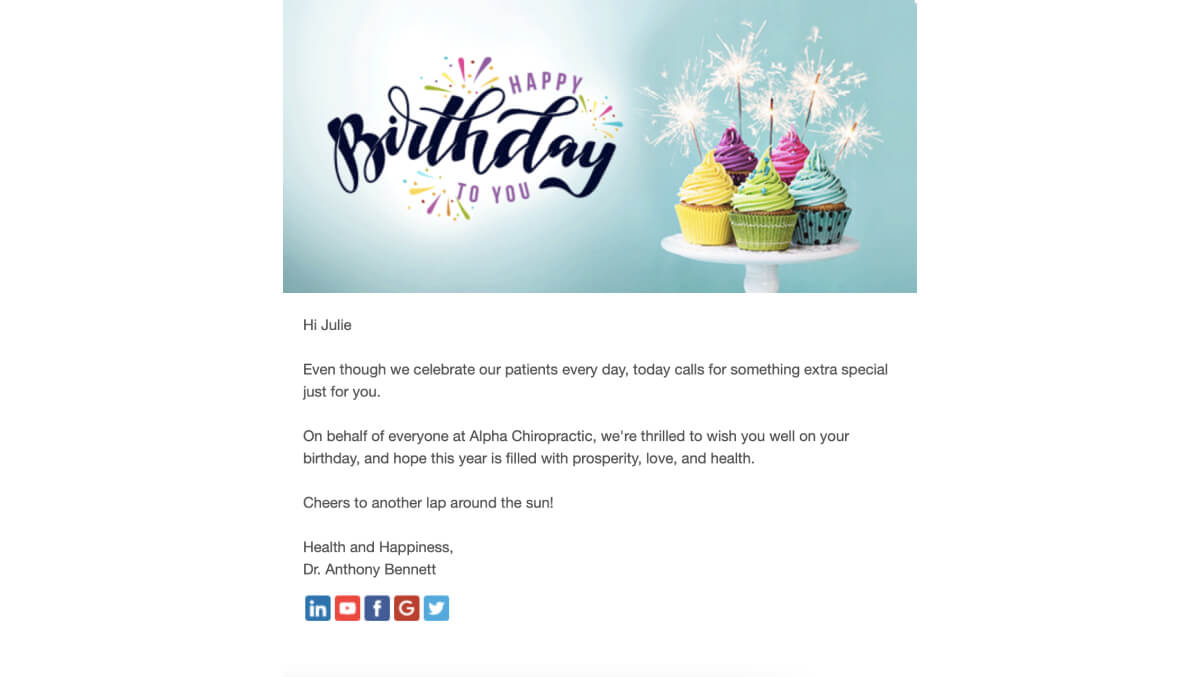Viewport: 1200px width, 677px height.
Task: Click the pink frosted cupcake
Action: click(x=790, y=155)
